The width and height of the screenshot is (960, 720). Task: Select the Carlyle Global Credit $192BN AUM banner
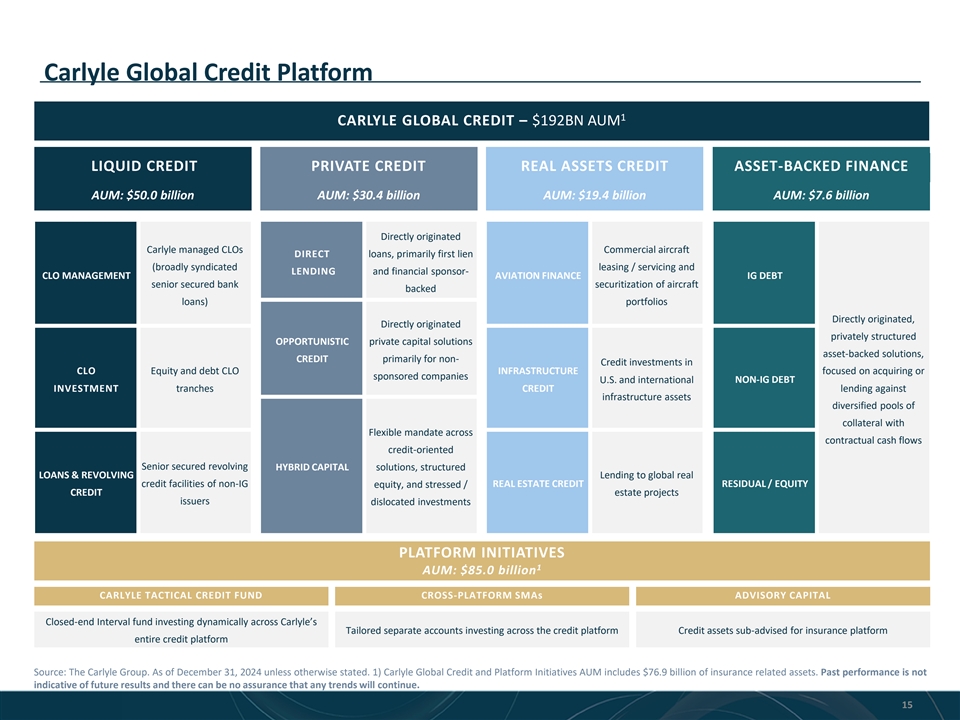481,121
